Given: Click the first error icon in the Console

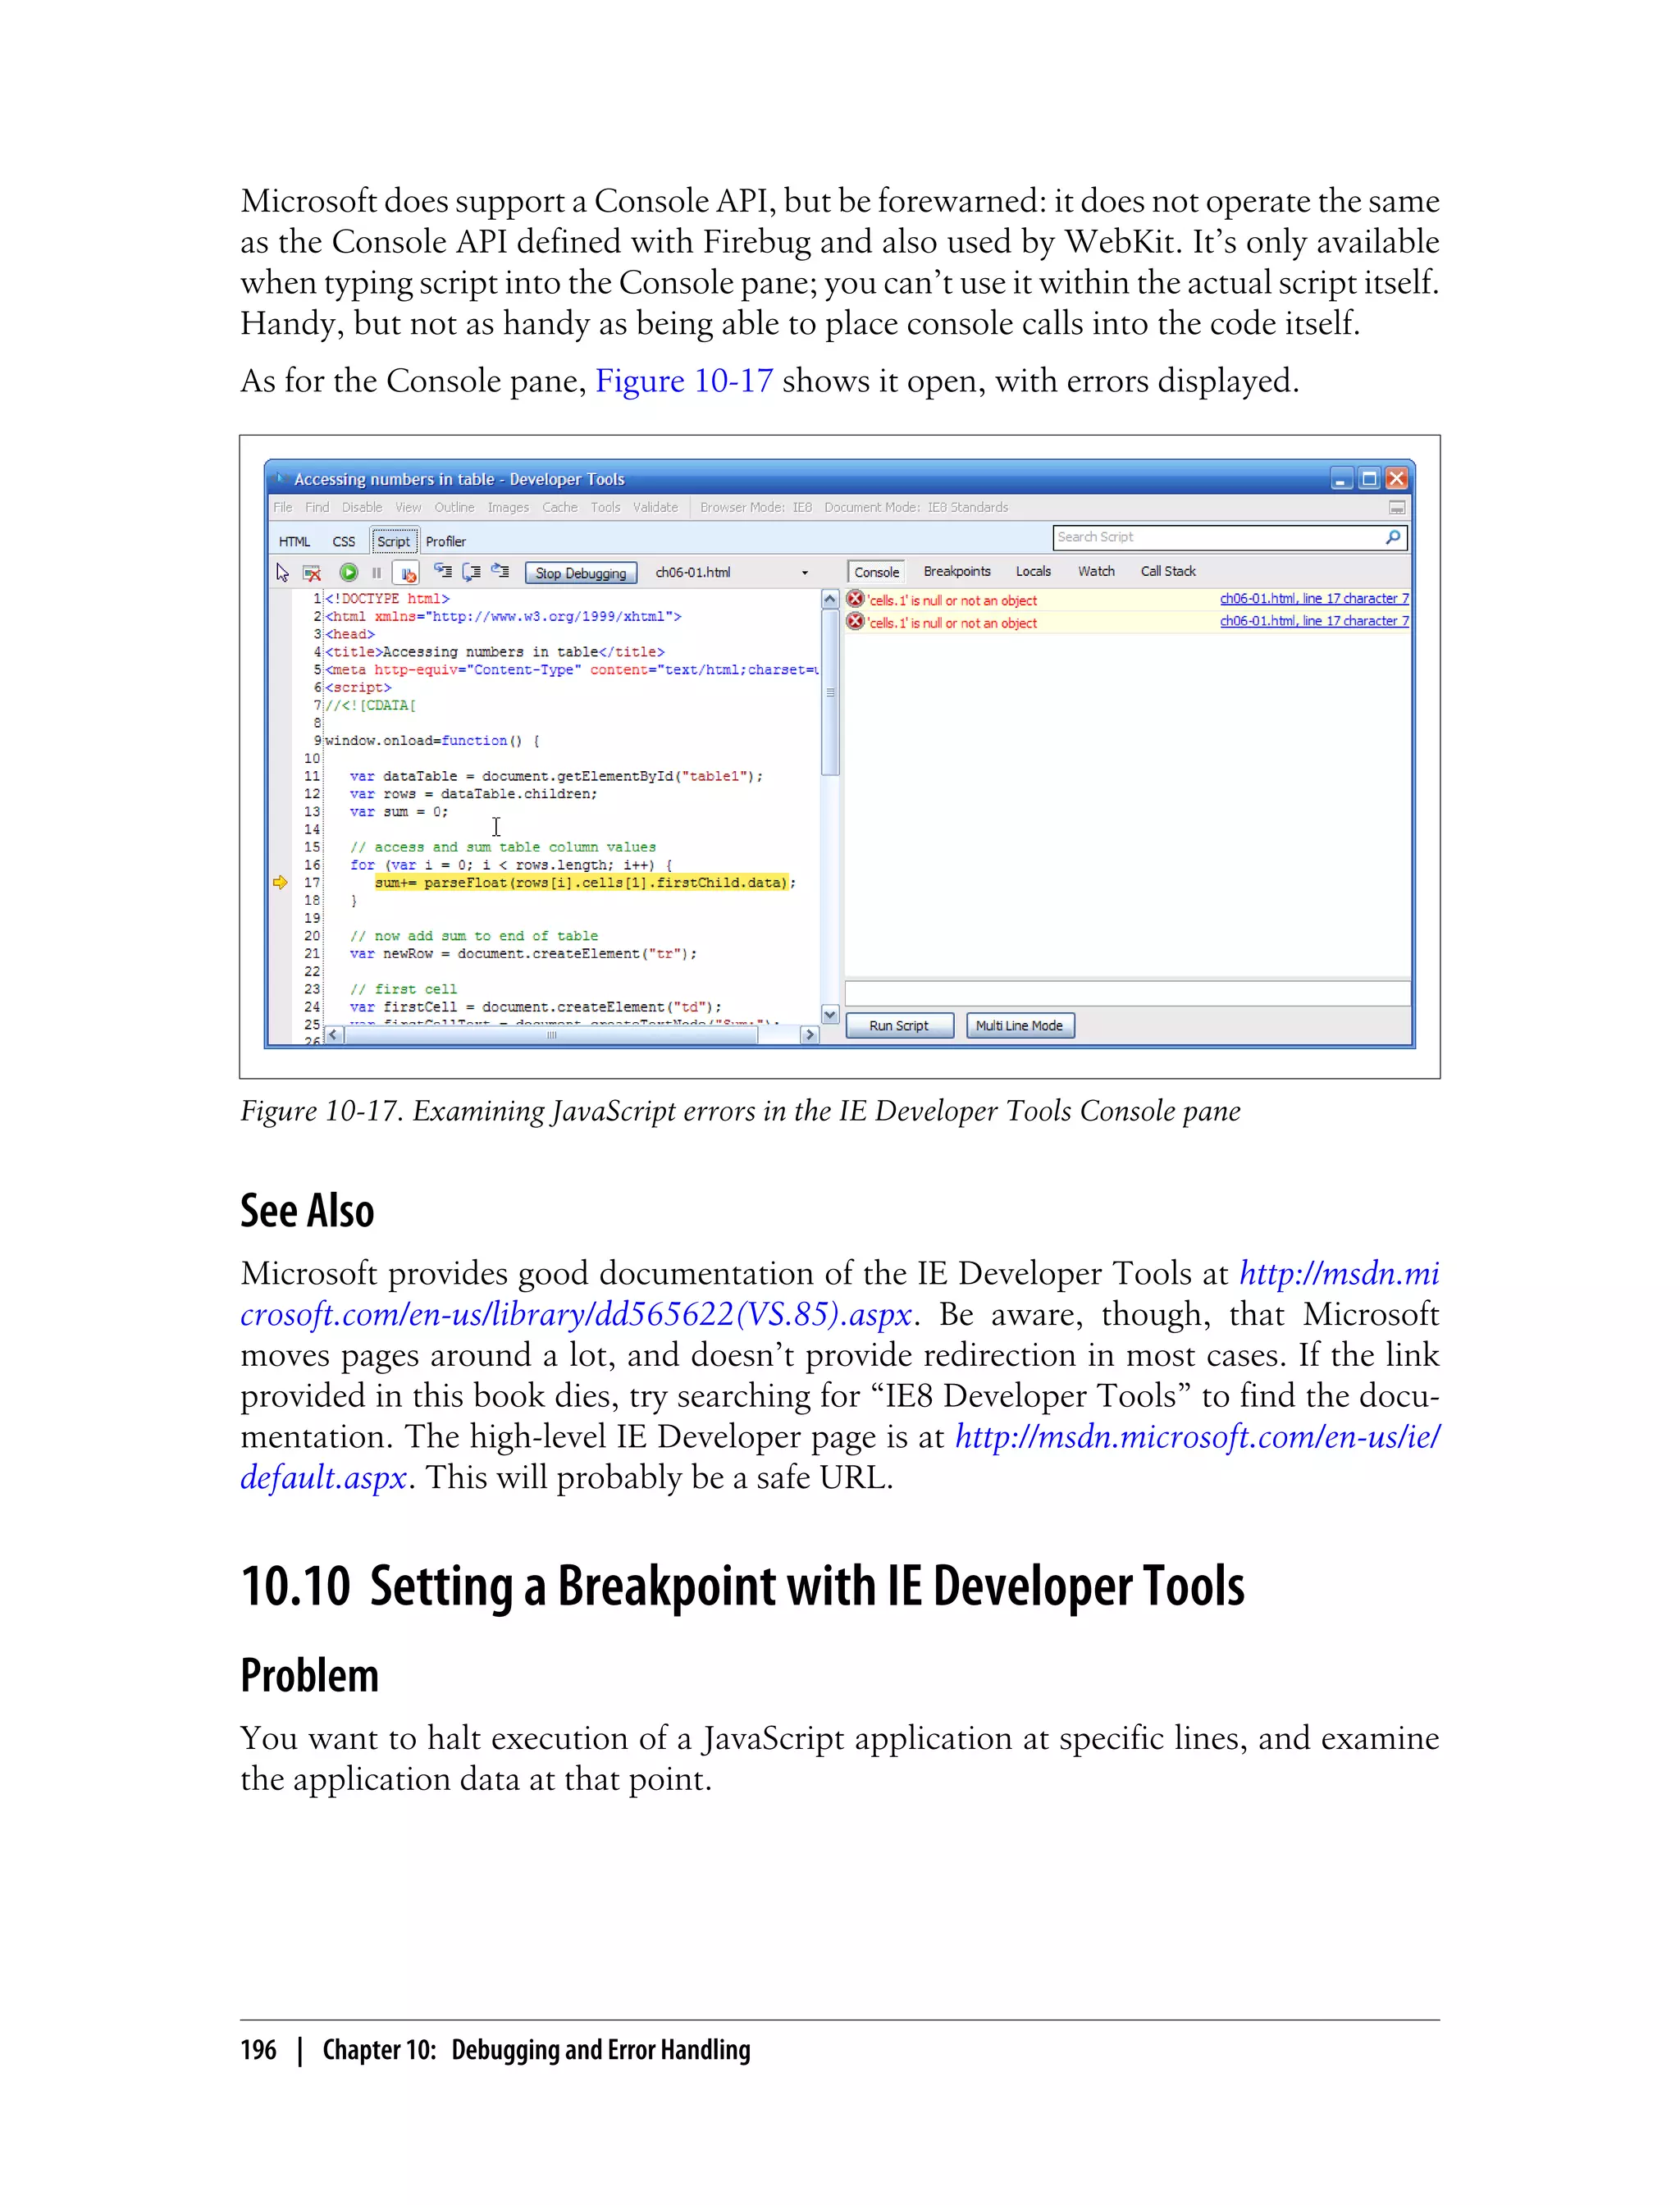Looking at the screenshot, I should click(x=855, y=599).
